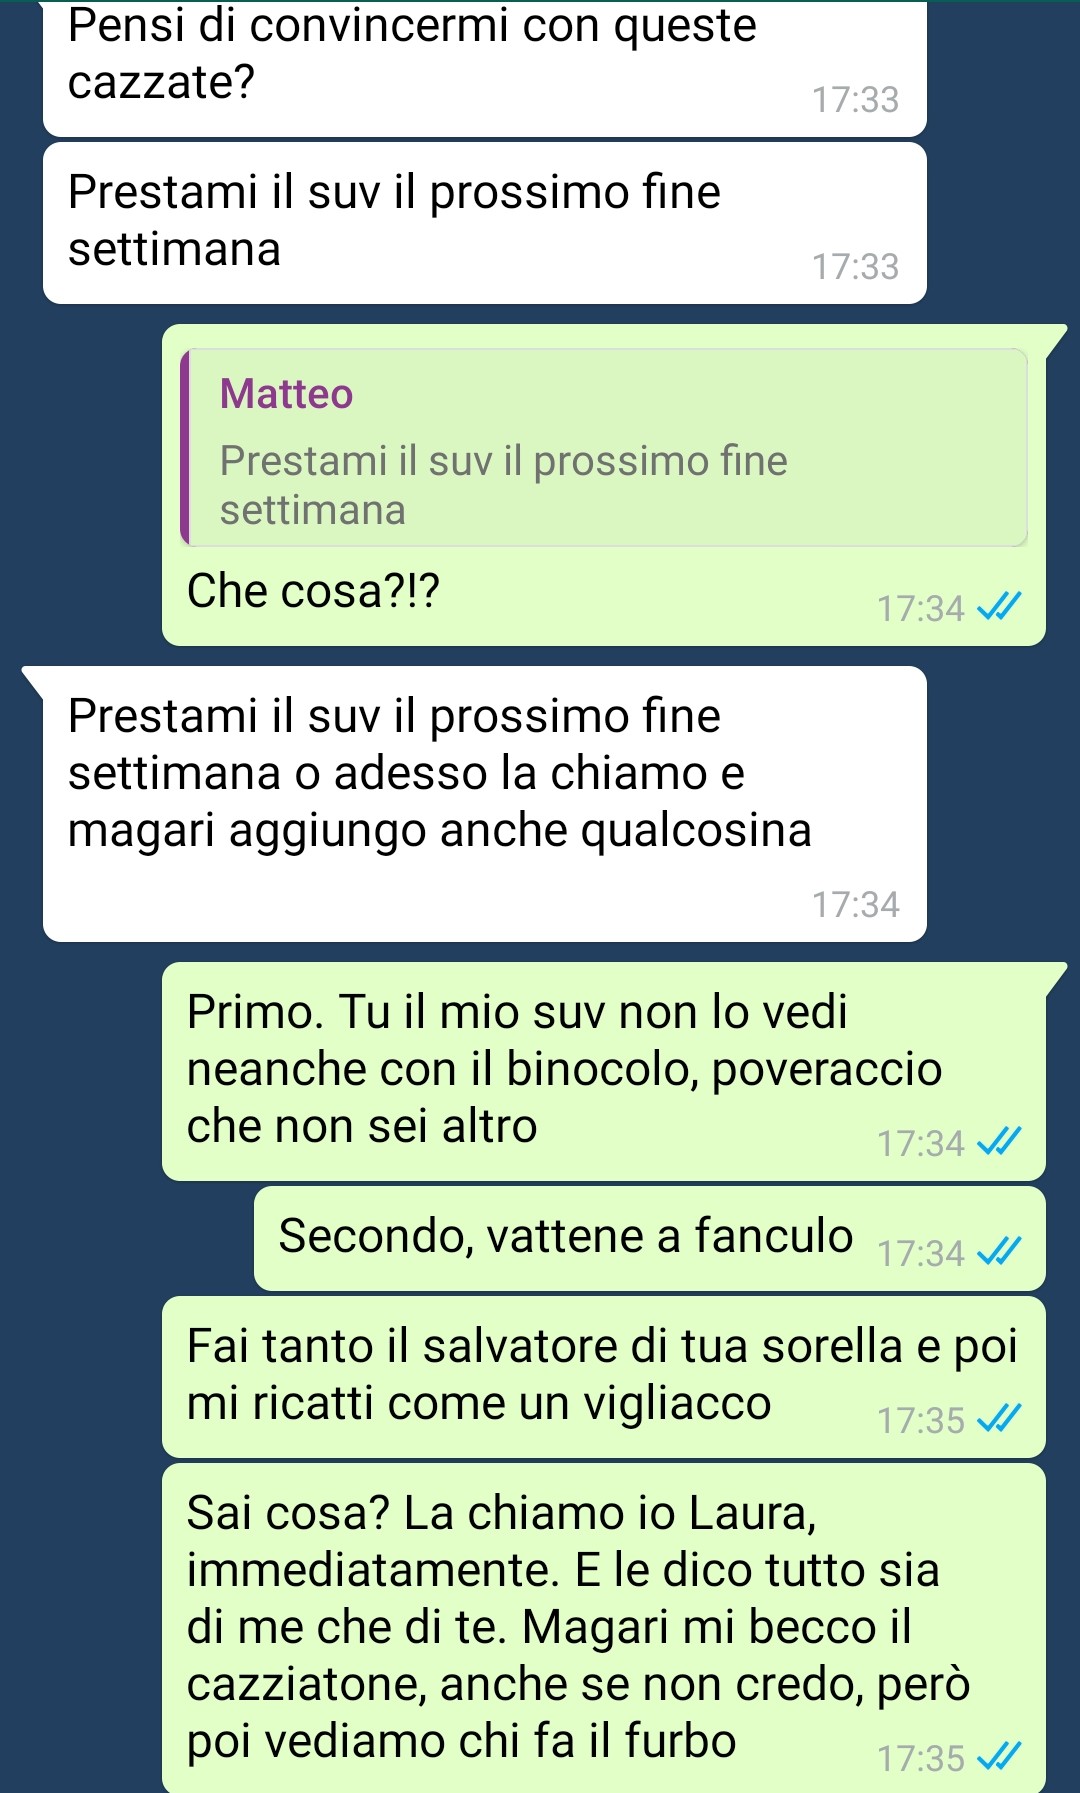
Task: Select the message 'Pensi di convincermi con queste cazzate?'
Action: point(485,68)
